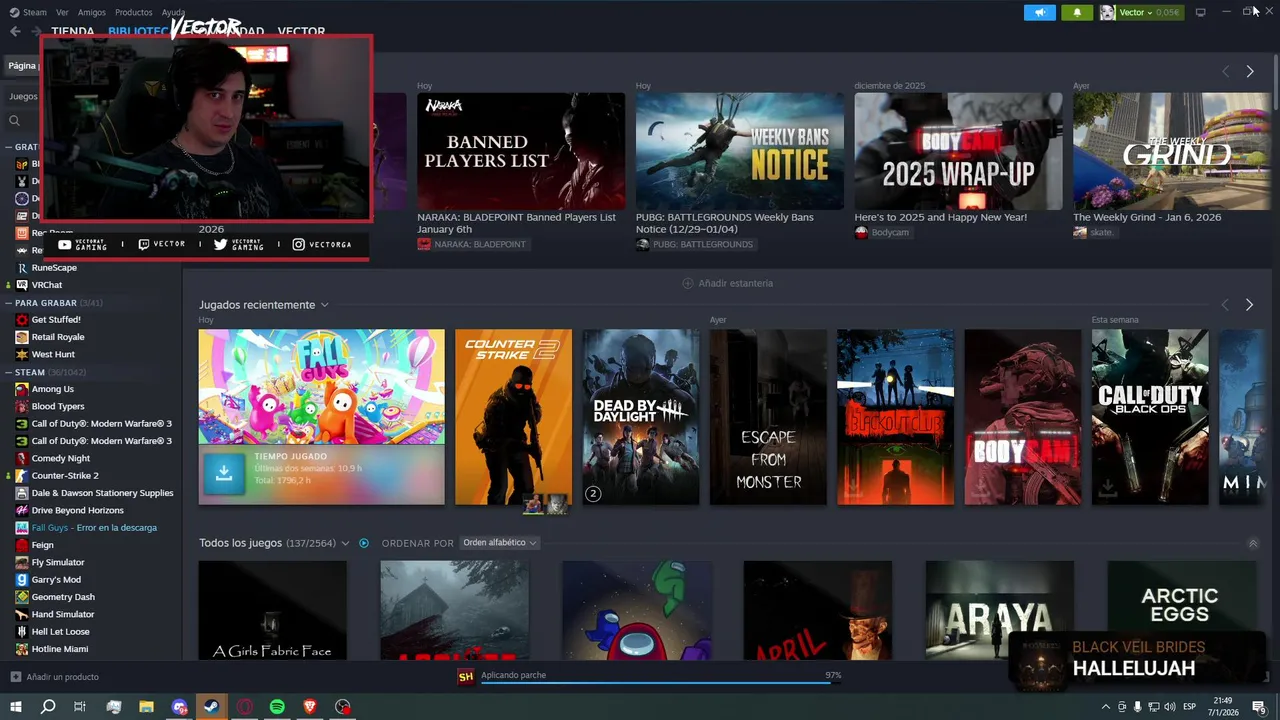Click the plus icon beside Añadir estantería
1280x720 pixels.
[687, 283]
